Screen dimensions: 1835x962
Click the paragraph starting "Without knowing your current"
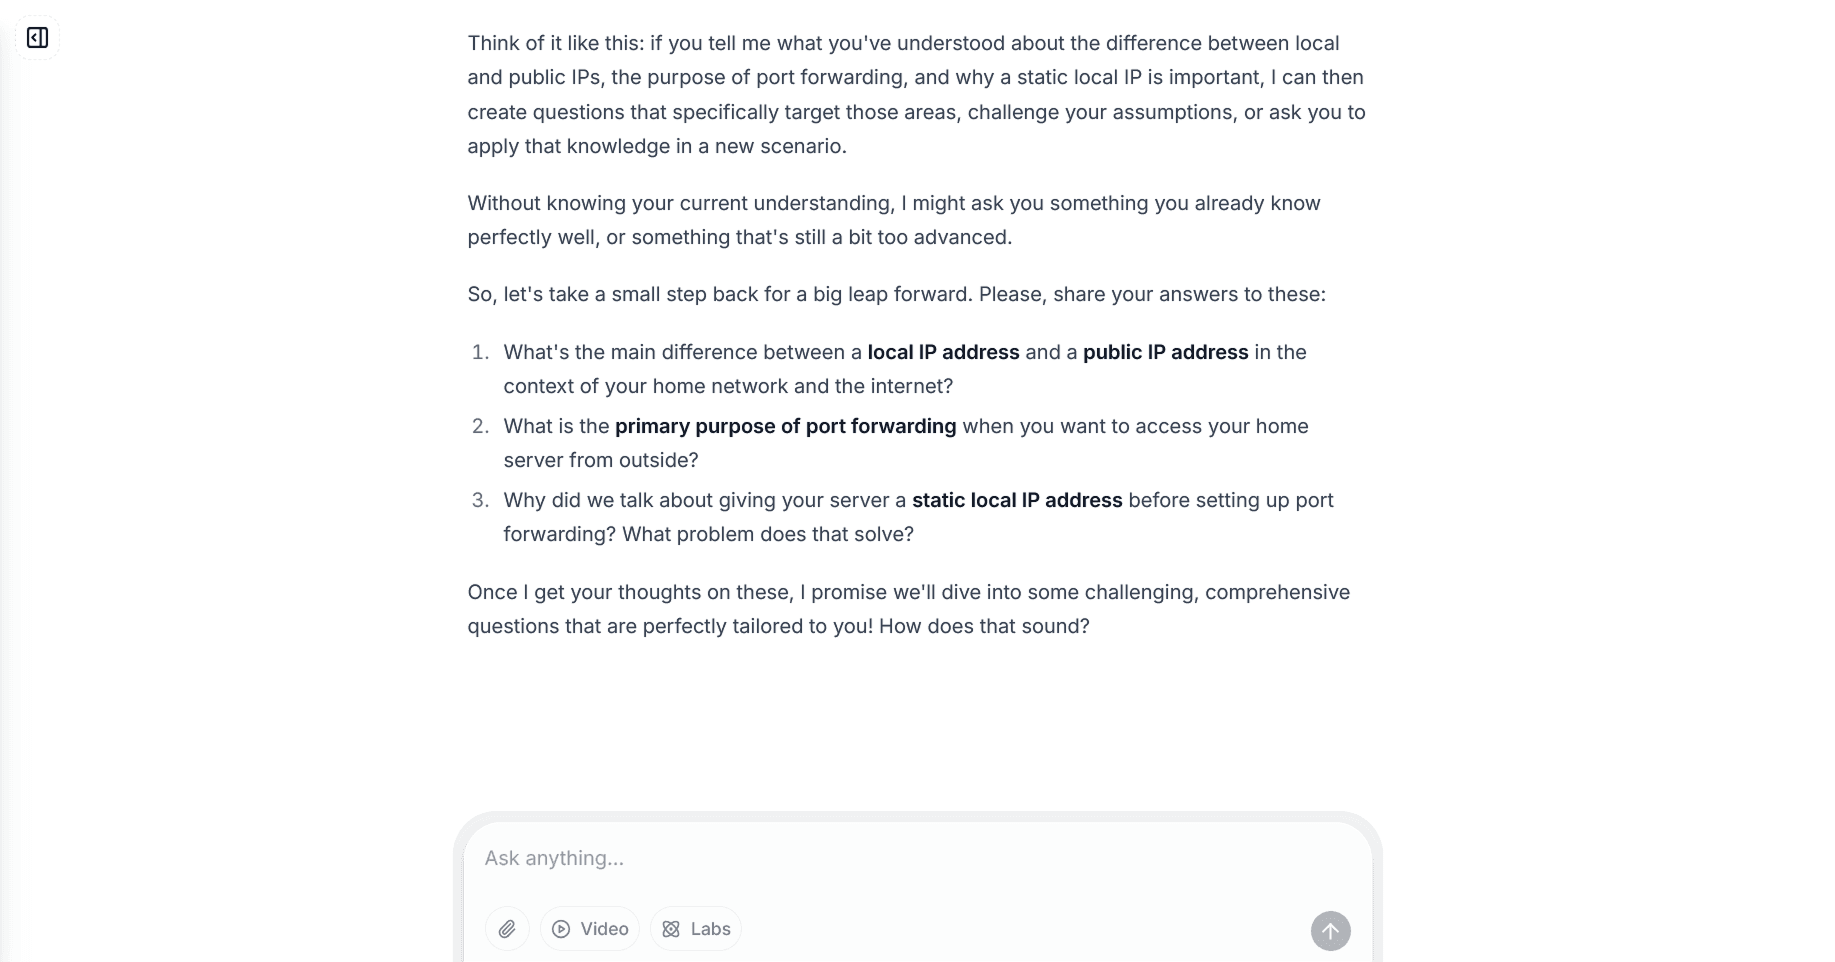tap(893, 220)
